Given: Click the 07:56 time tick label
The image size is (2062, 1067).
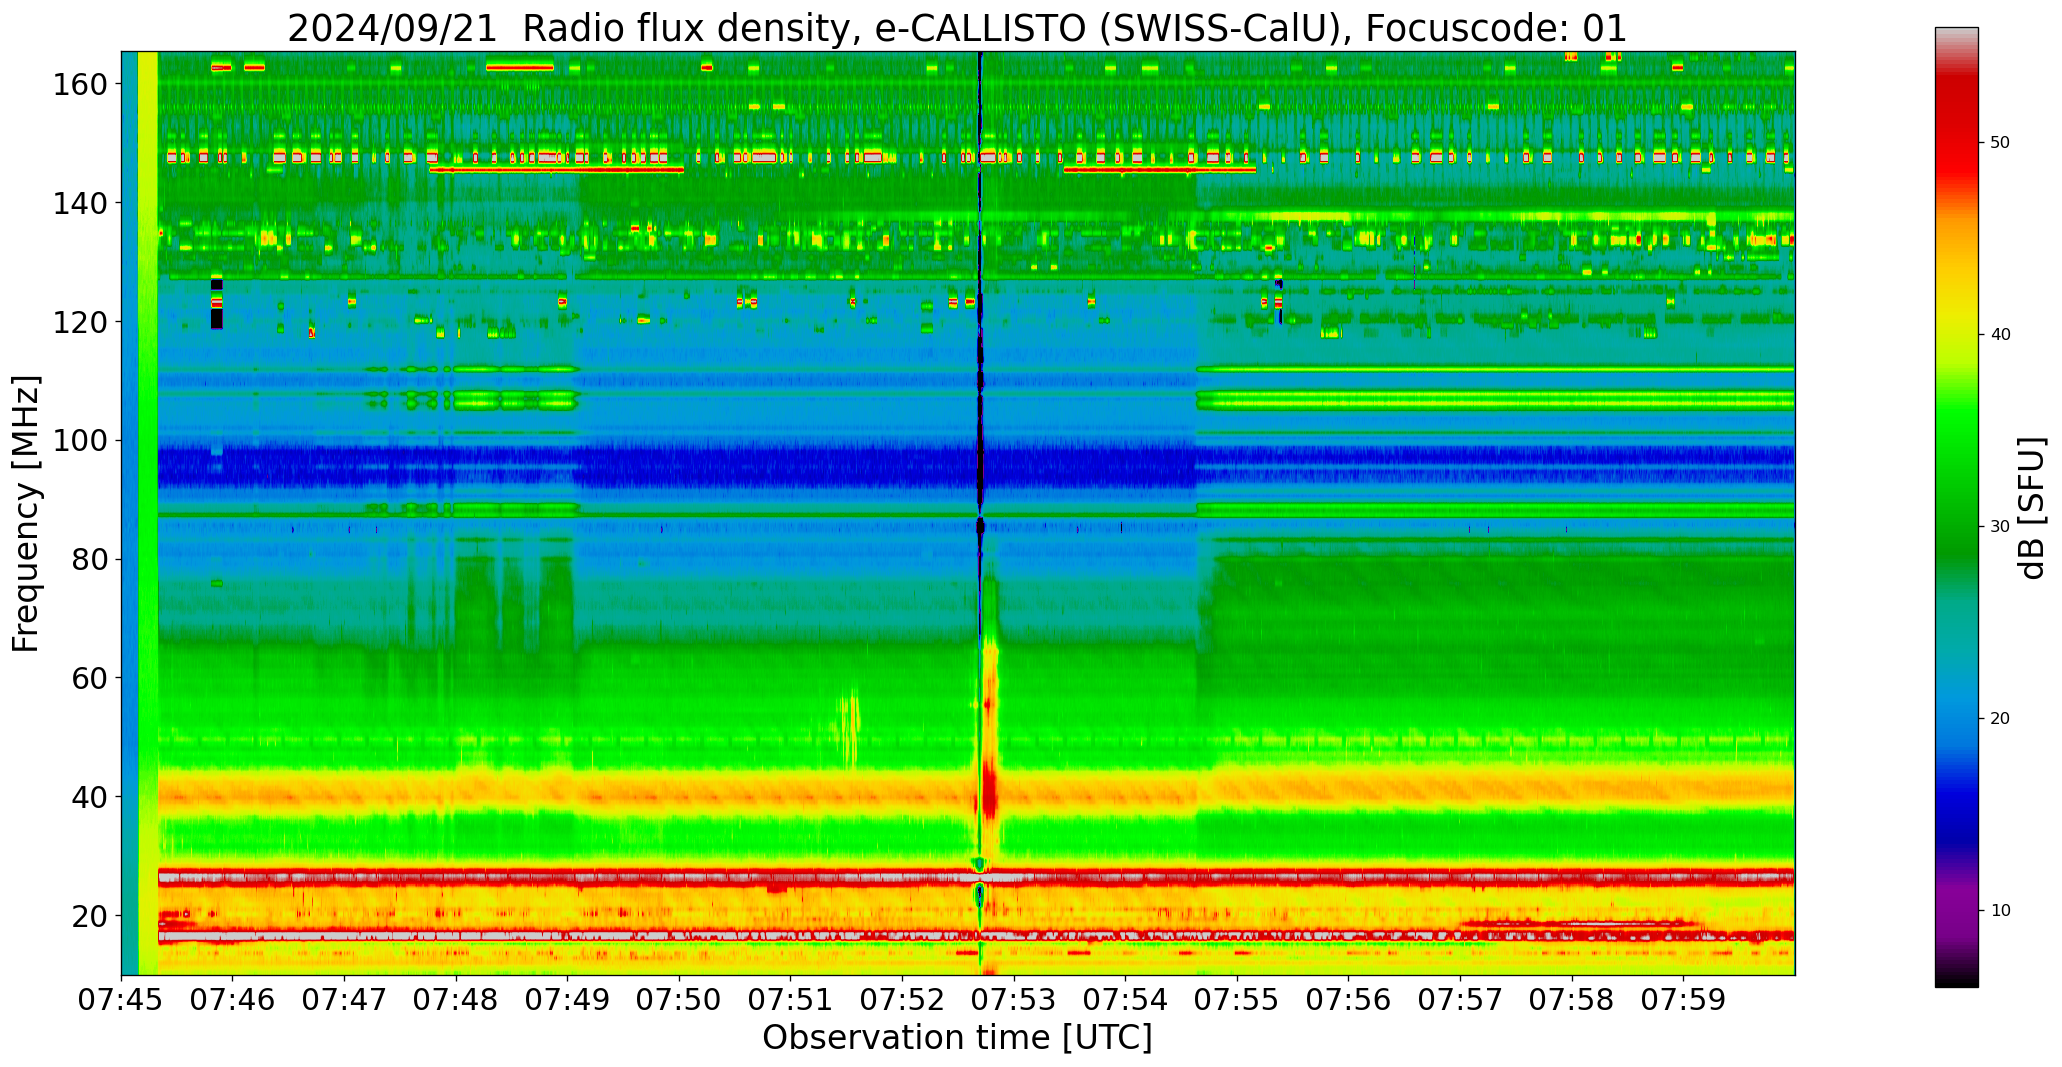Looking at the screenshot, I should (x=1349, y=1000).
